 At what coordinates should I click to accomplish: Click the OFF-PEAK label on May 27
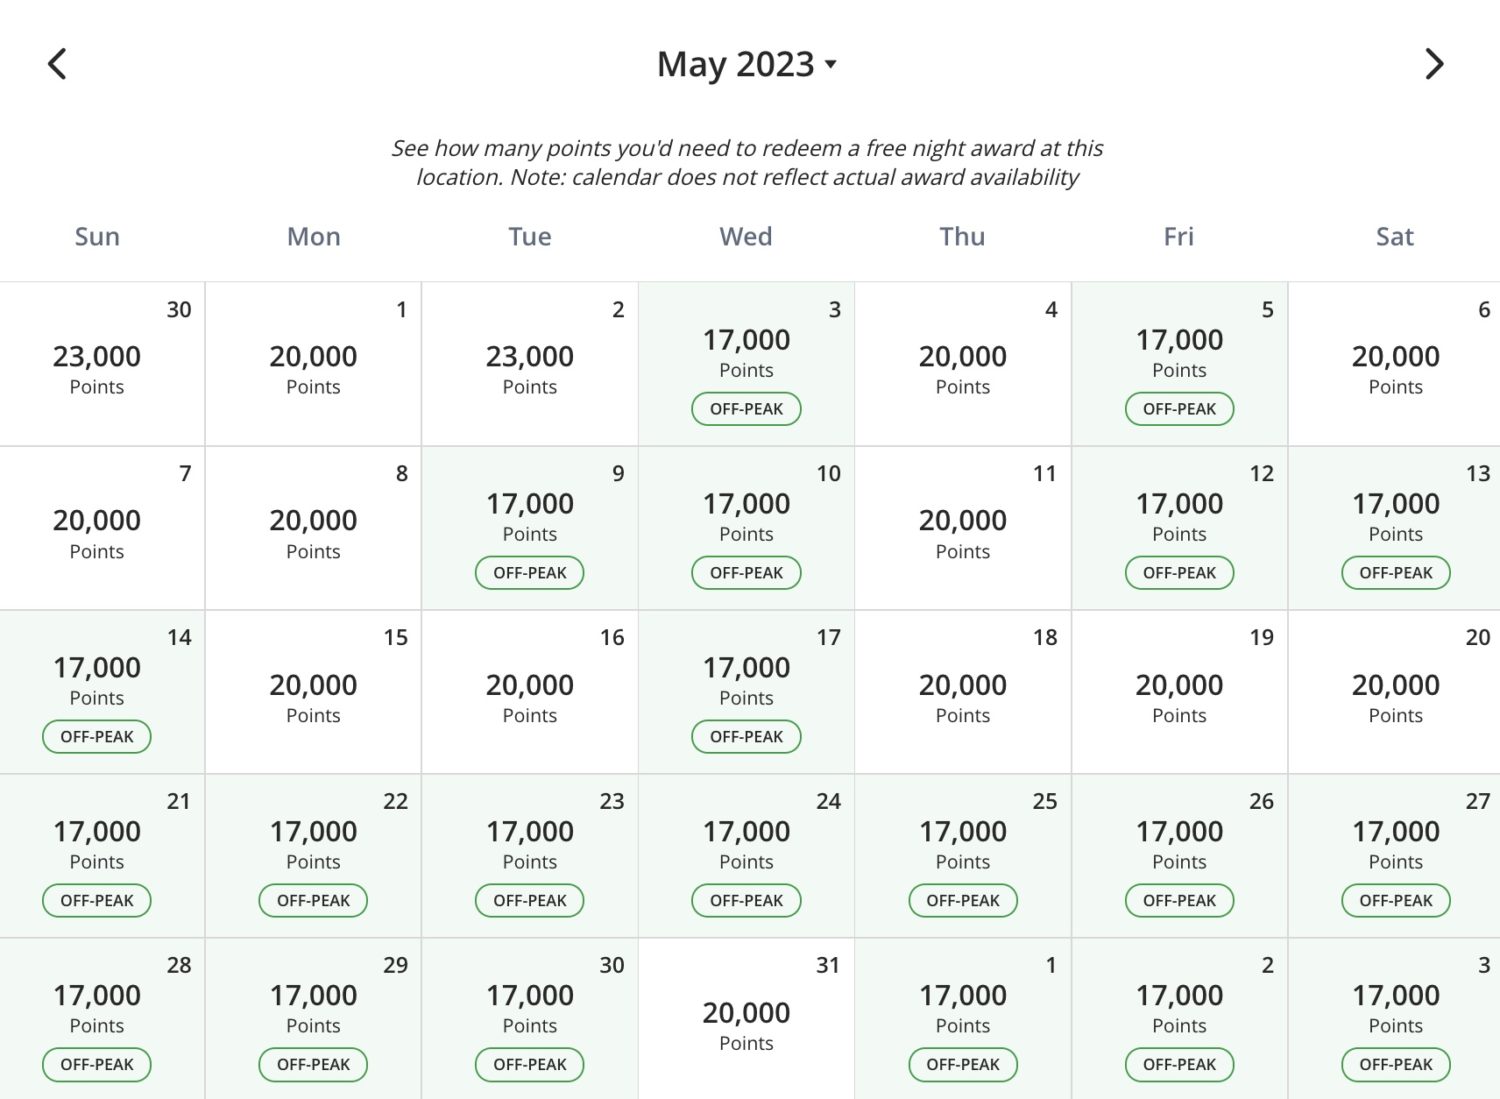1395,900
